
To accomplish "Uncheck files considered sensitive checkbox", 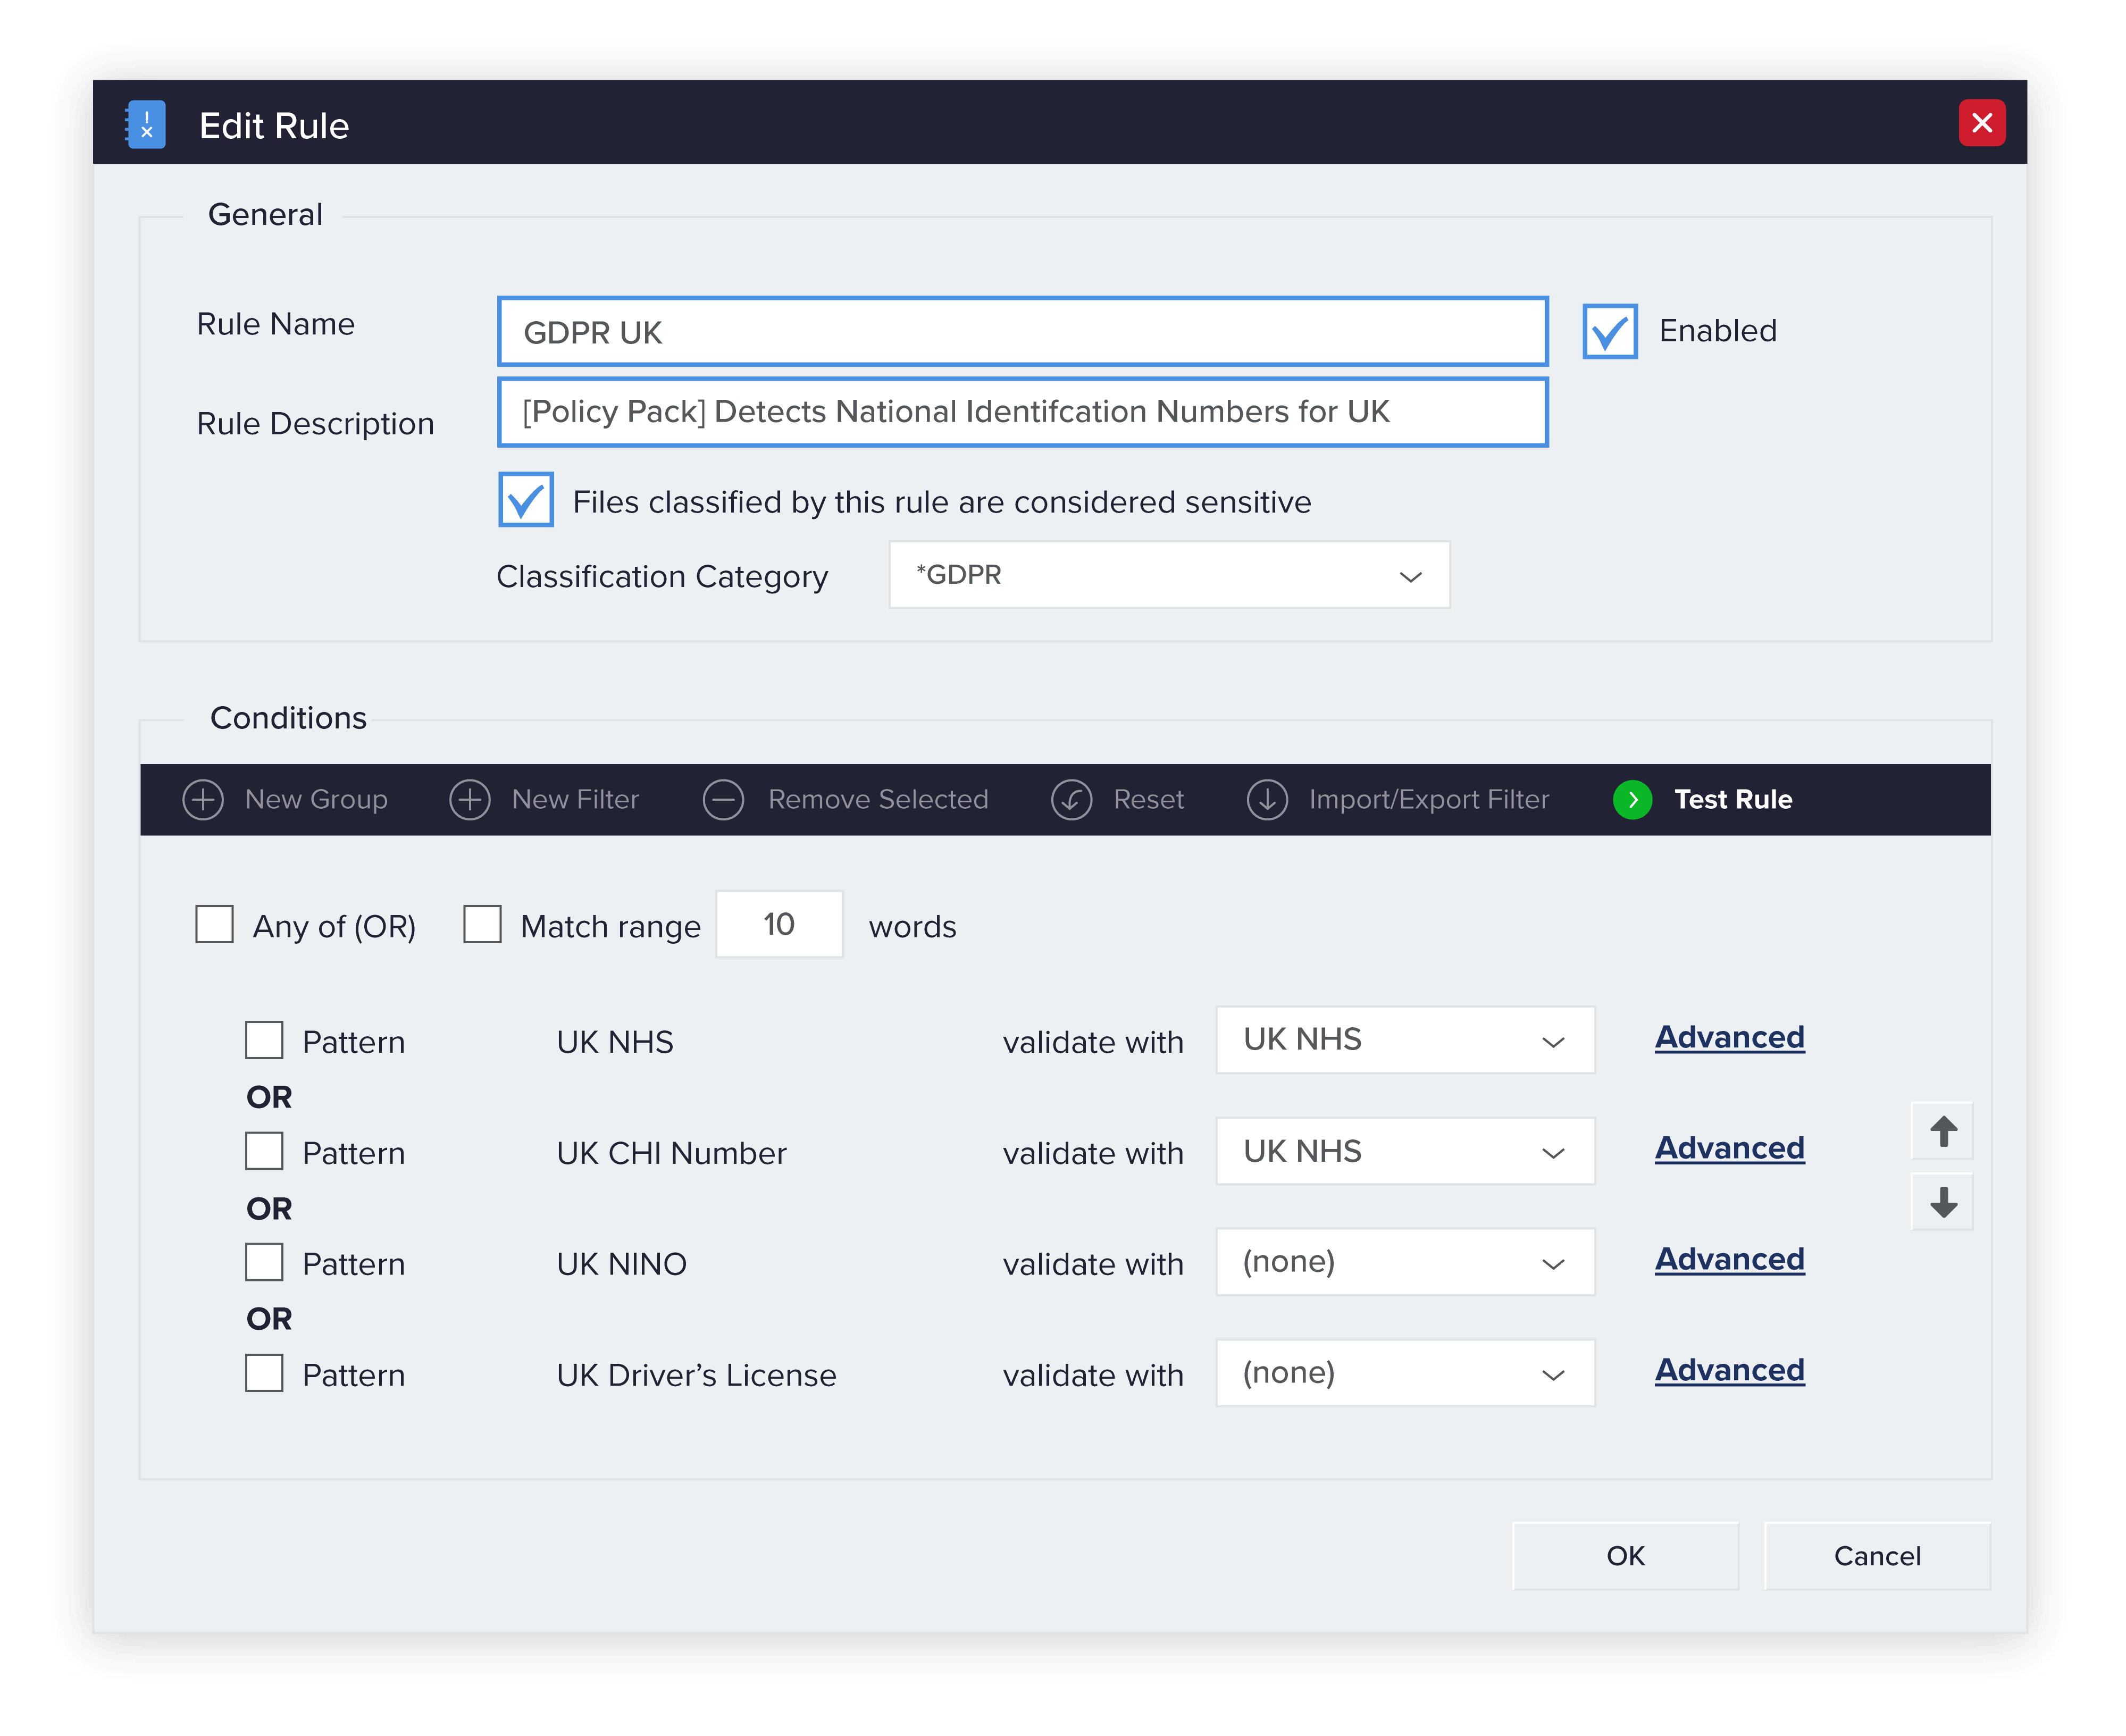I will (x=526, y=500).
